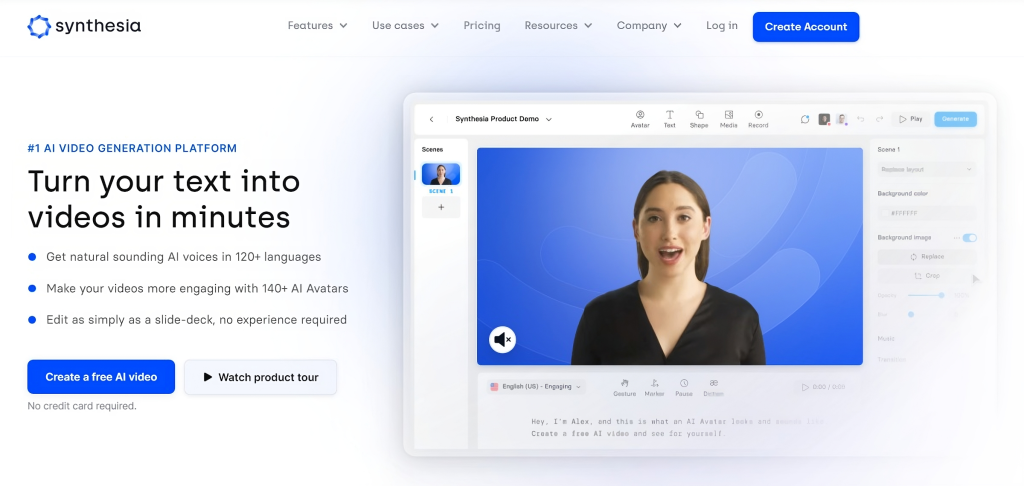Open the English (US) voice dropdown

535,386
